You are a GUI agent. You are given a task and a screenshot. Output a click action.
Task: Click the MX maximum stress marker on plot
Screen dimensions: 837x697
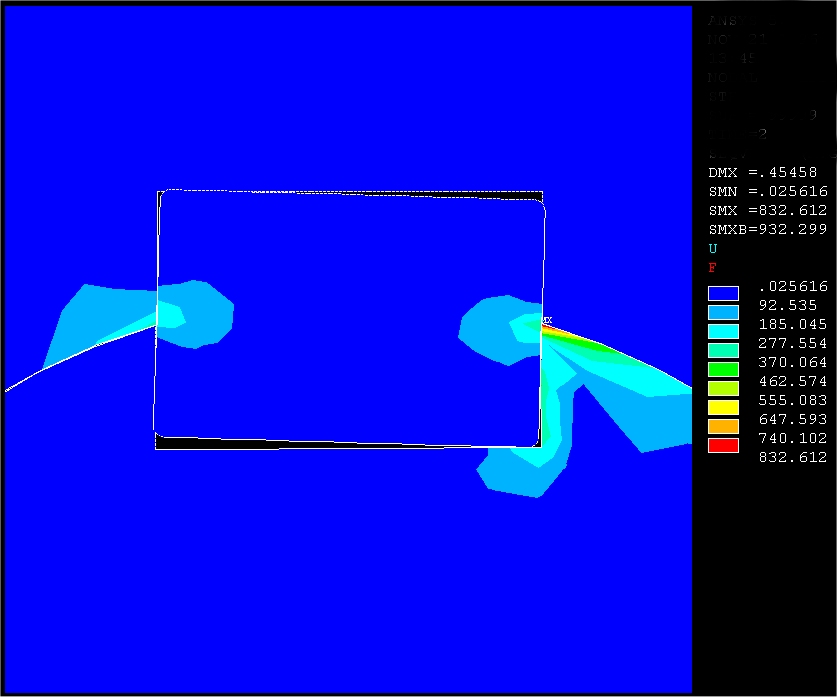click(547, 320)
